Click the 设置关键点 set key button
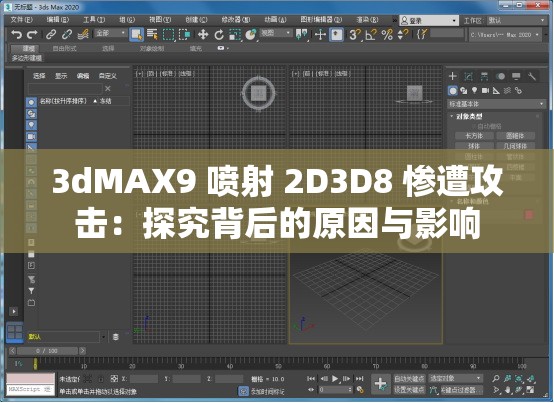The width and height of the screenshot is (554, 403). 409,390
